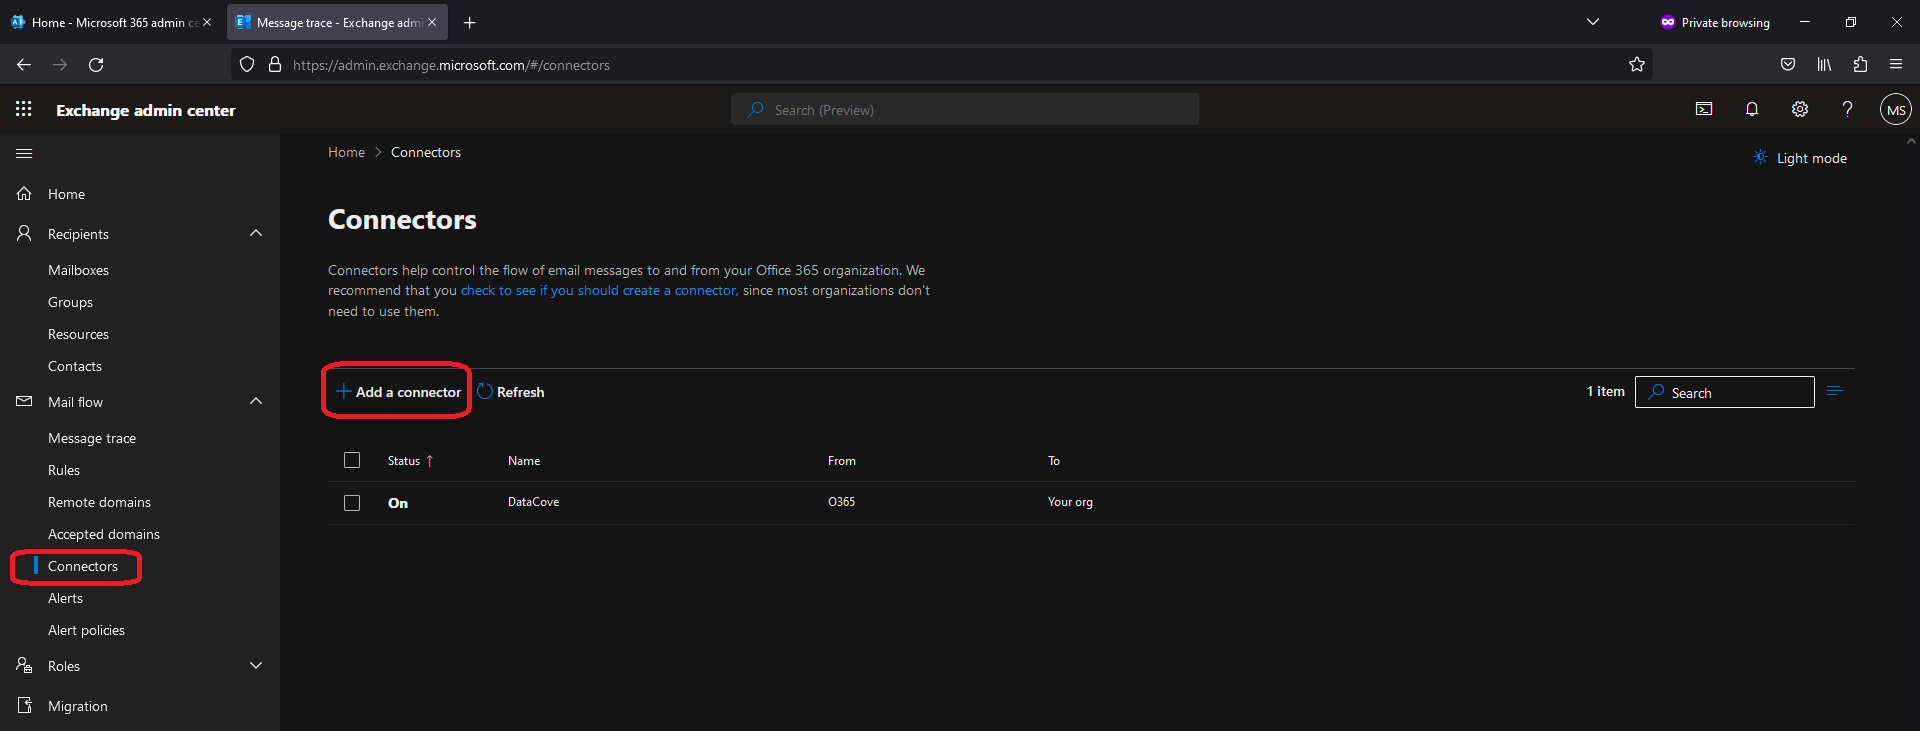Image resolution: width=1920 pixels, height=731 pixels.
Task: Switch to the Microsoft 365 admin tab
Action: [108, 22]
